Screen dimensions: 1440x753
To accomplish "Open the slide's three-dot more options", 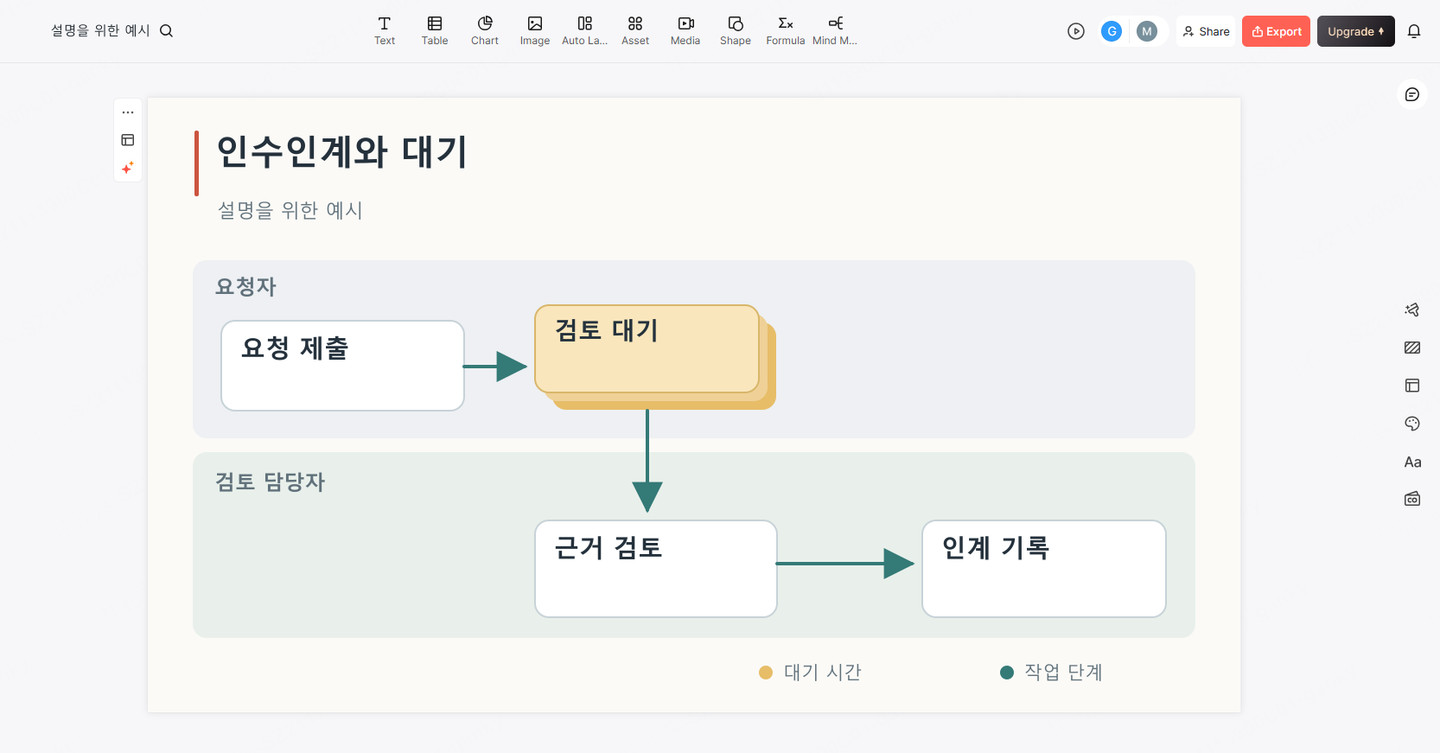I will (128, 113).
